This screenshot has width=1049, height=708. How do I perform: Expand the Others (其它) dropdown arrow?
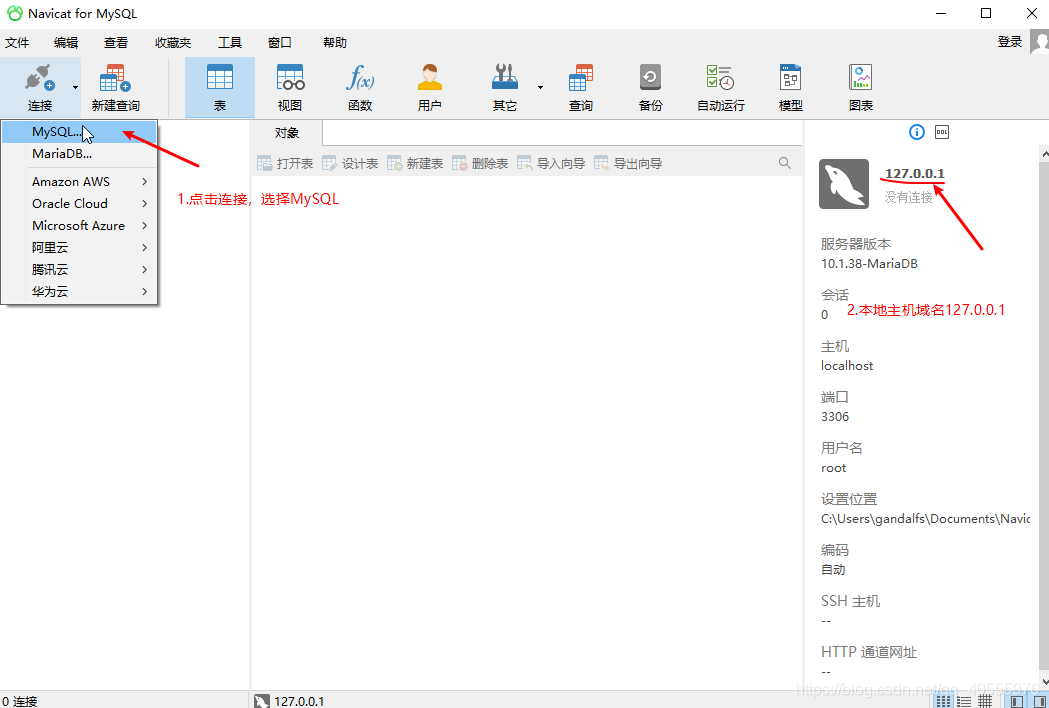(541, 87)
